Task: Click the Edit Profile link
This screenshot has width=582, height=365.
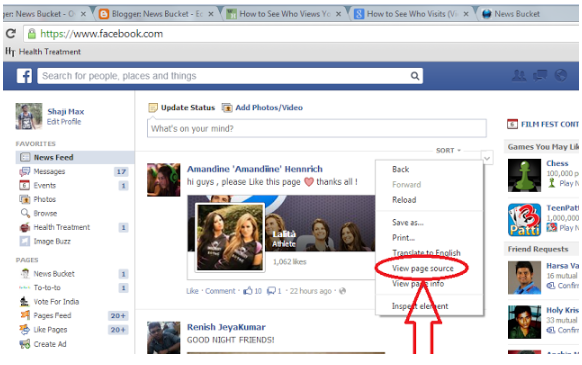Action: (x=64, y=122)
